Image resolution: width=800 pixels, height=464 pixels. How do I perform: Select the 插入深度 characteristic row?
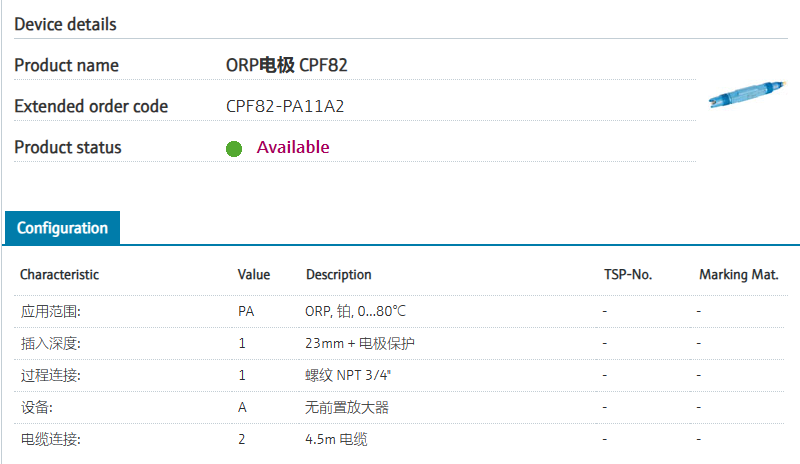tap(399, 344)
